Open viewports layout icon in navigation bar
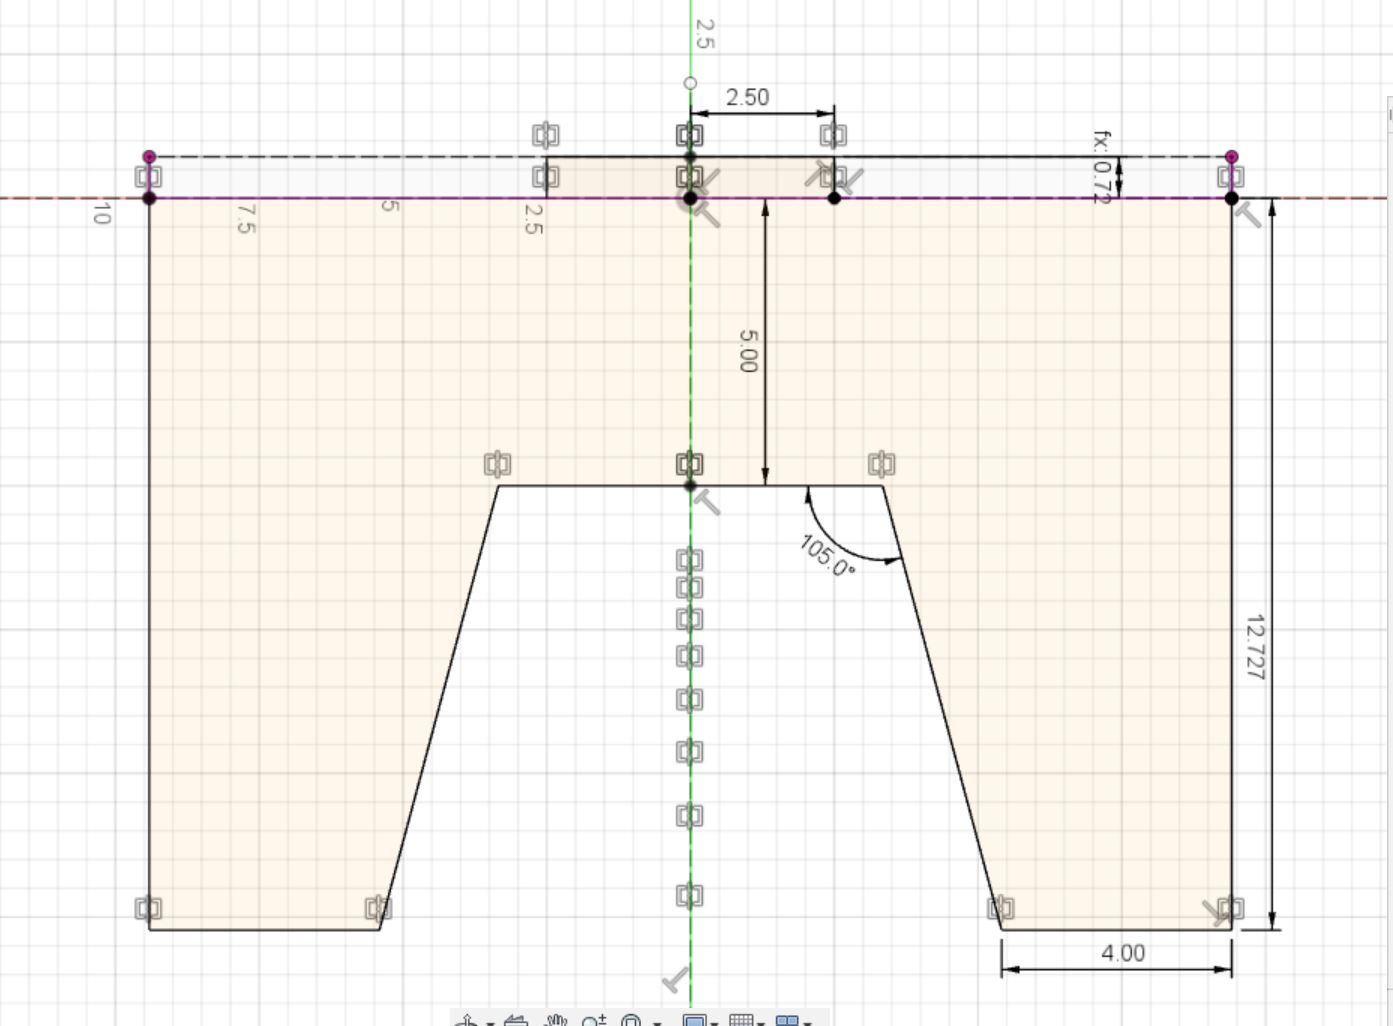 (x=788, y=1020)
